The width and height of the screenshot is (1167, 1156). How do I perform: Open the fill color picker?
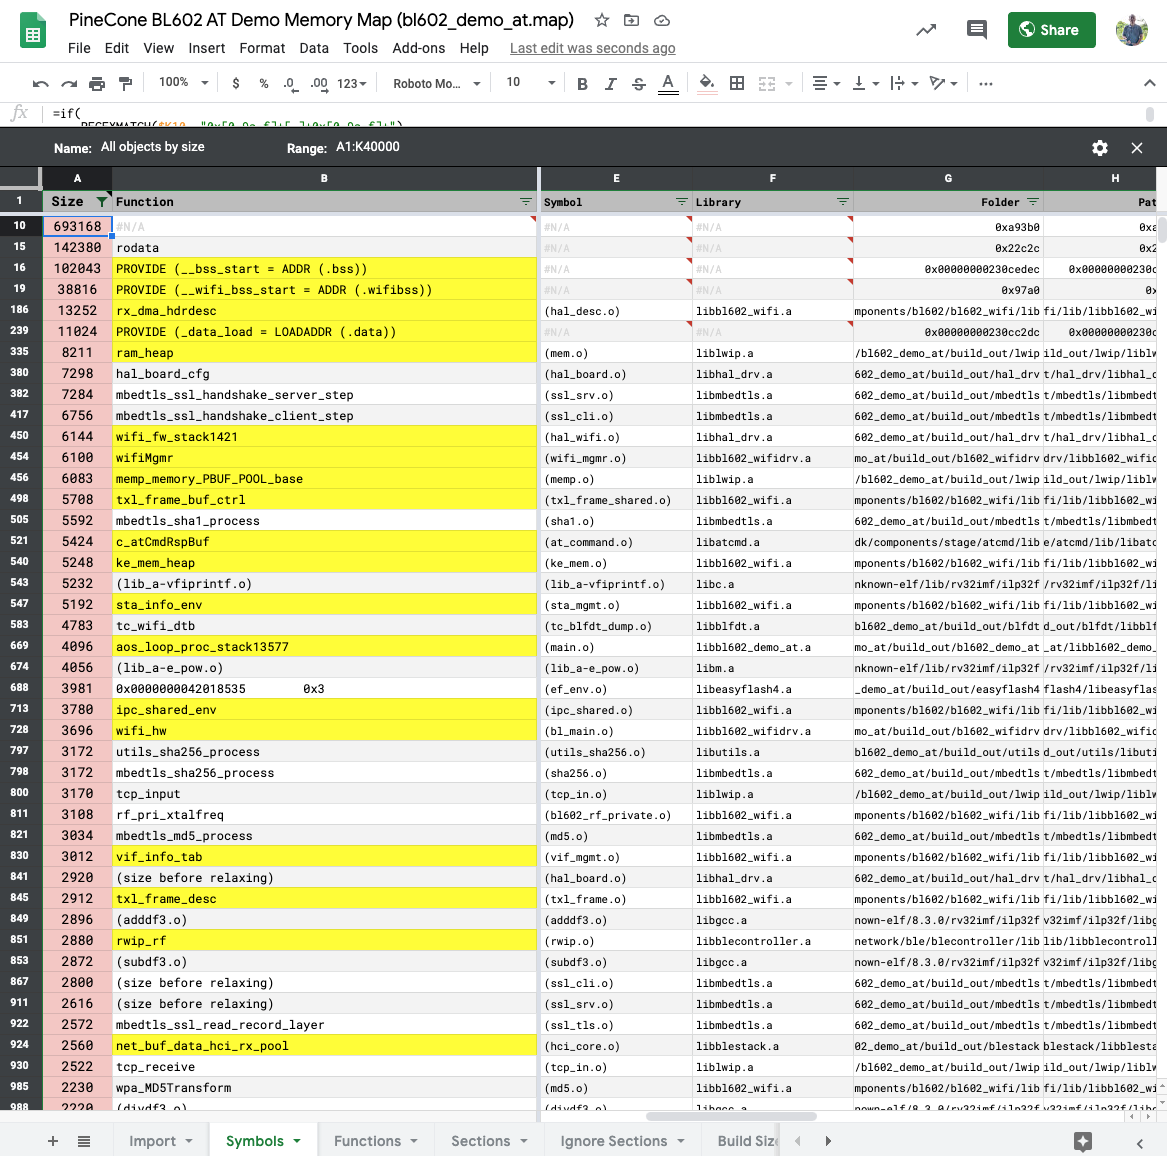[706, 83]
